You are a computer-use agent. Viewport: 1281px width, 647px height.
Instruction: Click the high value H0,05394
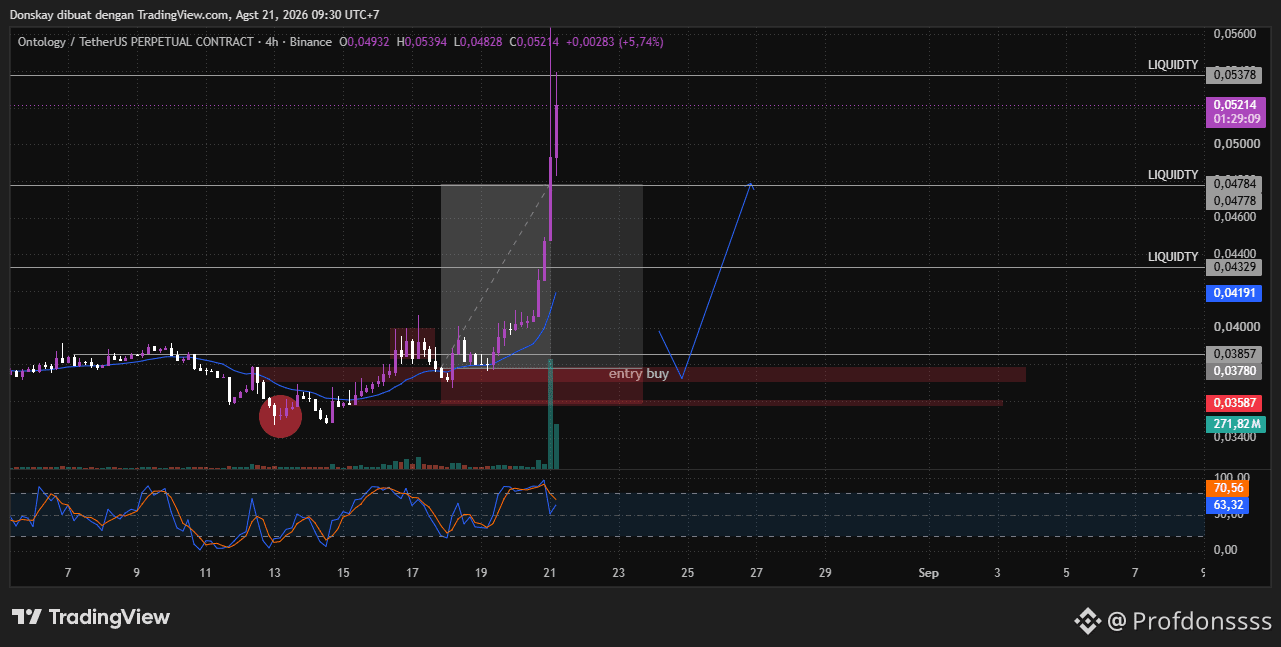click(x=423, y=42)
